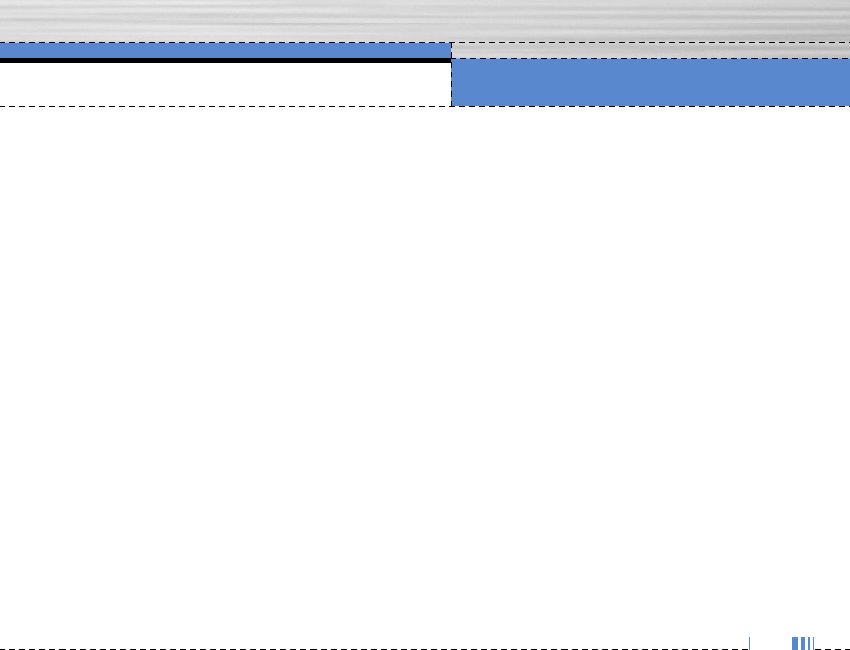Select the dashed line at the right bottom corner
The width and height of the screenshot is (850, 650).
tap(833, 649)
